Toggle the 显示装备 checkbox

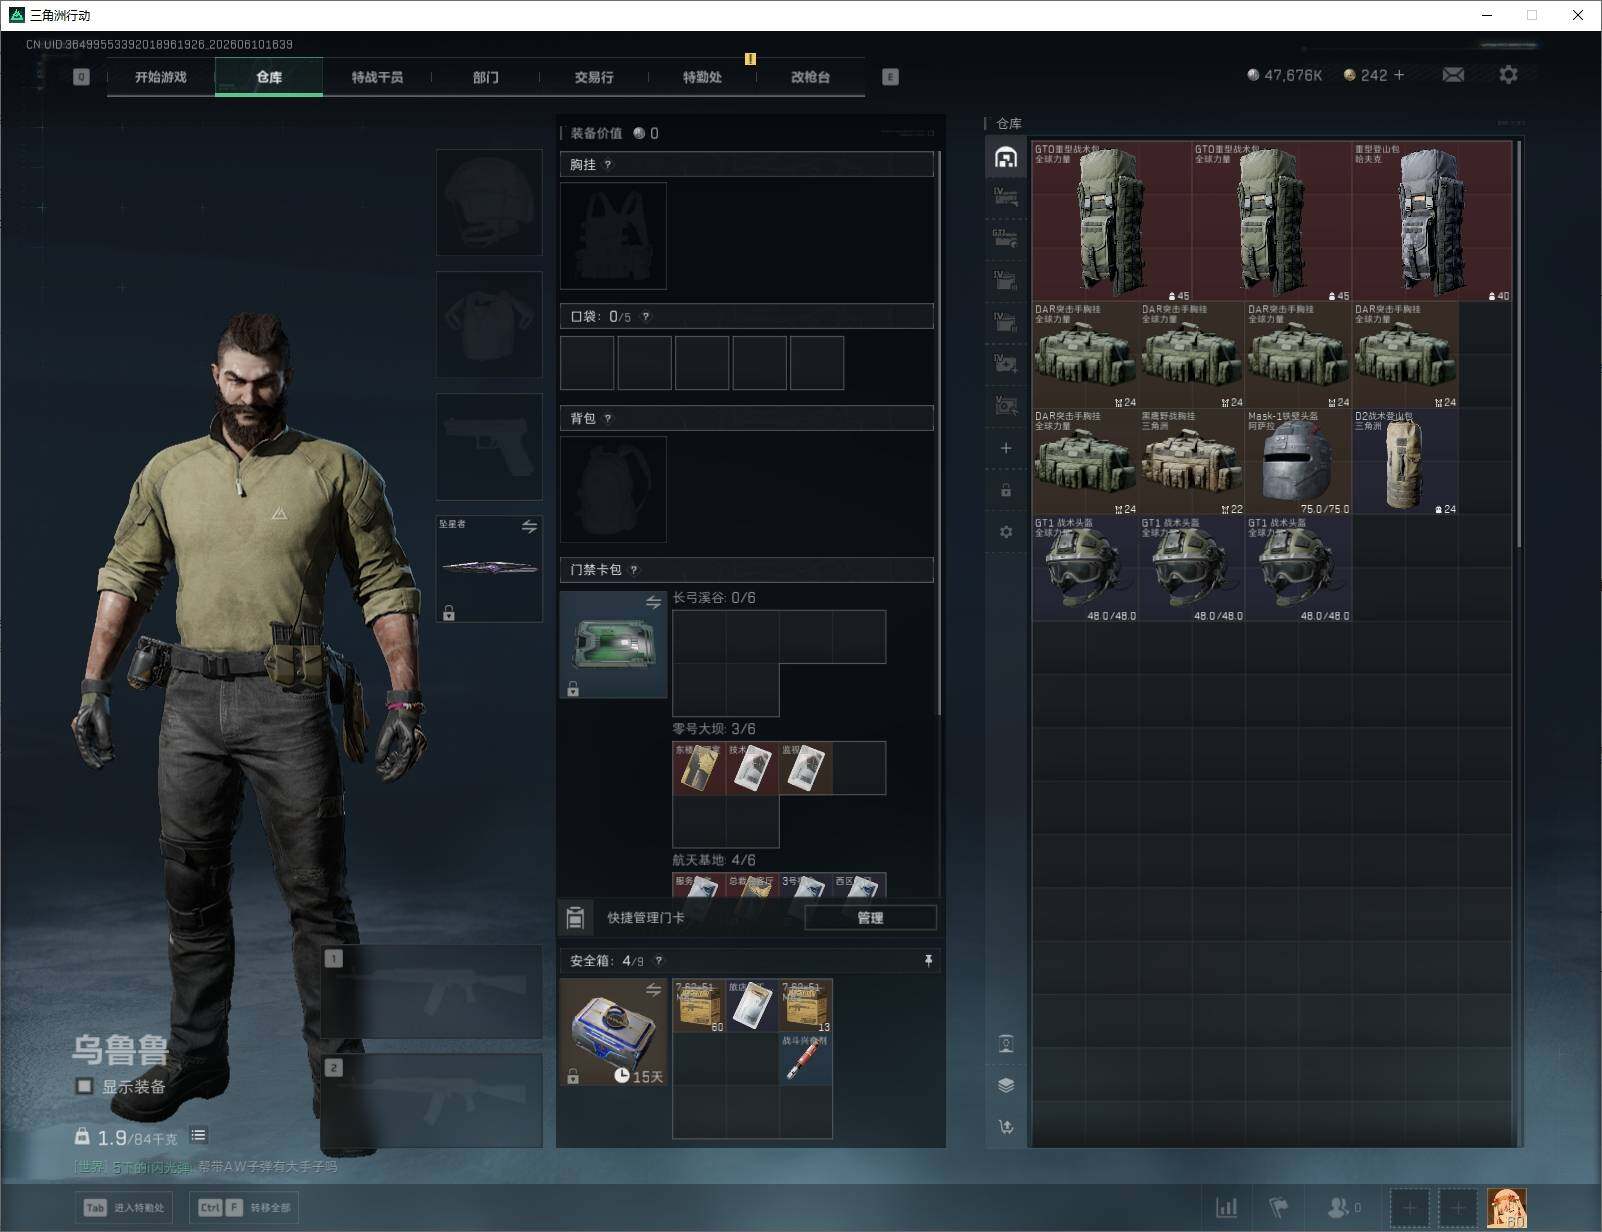(x=85, y=1086)
